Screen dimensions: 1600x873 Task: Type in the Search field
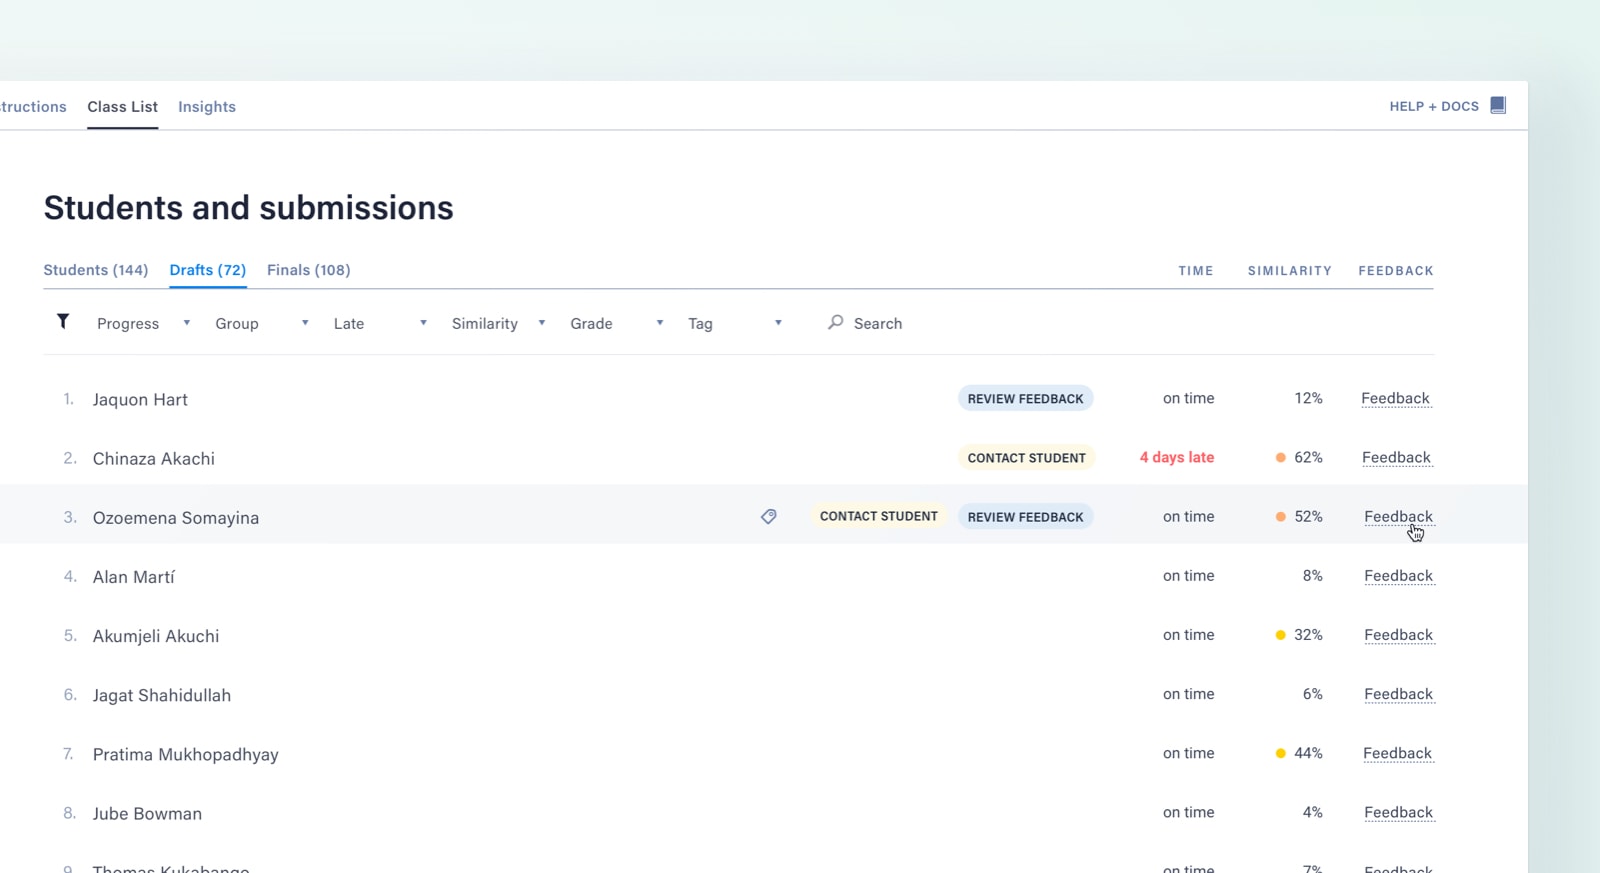[x=900, y=323]
